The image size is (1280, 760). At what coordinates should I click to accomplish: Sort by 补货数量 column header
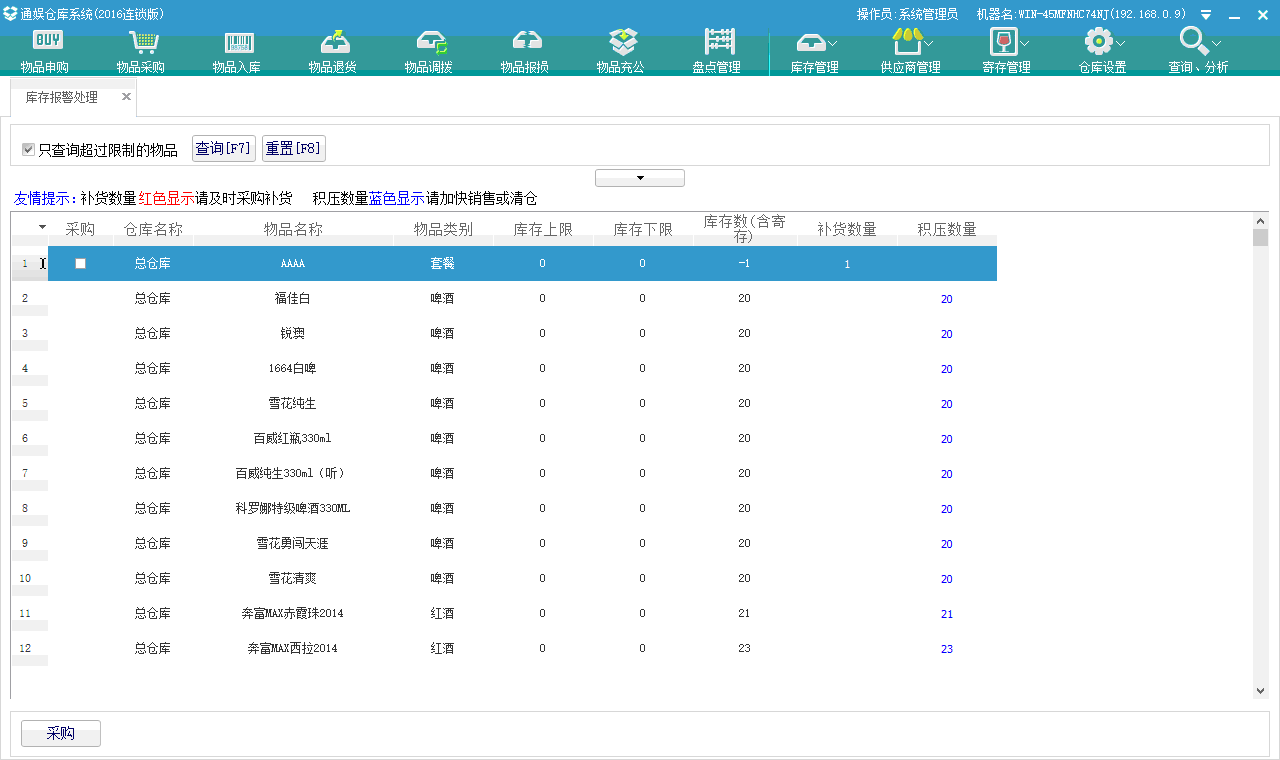(847, 229)
